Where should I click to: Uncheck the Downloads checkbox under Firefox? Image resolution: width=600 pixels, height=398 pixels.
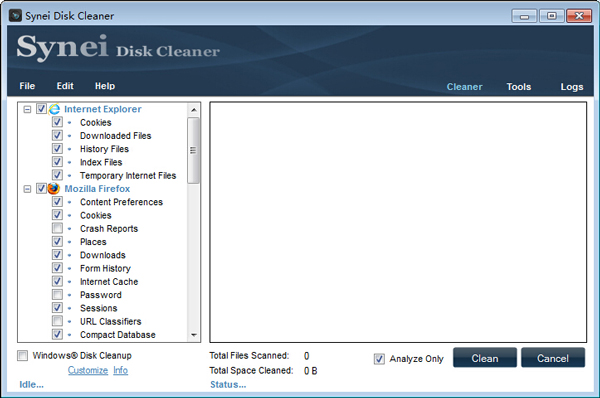[57, 255]
